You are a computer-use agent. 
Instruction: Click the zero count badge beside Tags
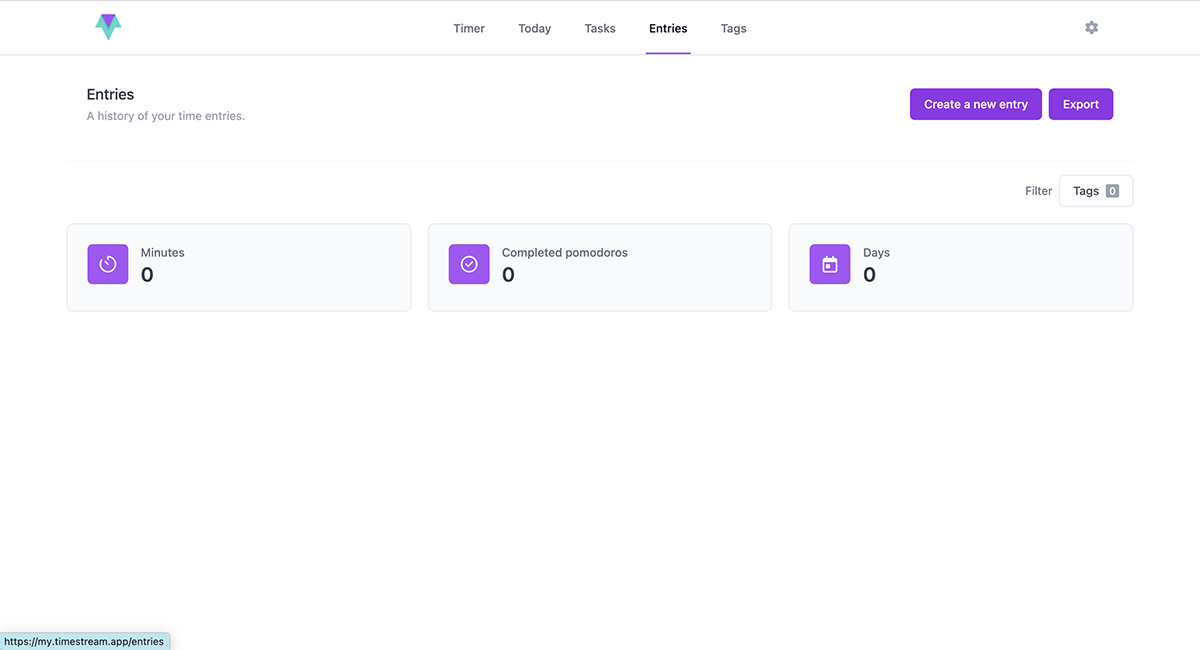(1112, 190)
